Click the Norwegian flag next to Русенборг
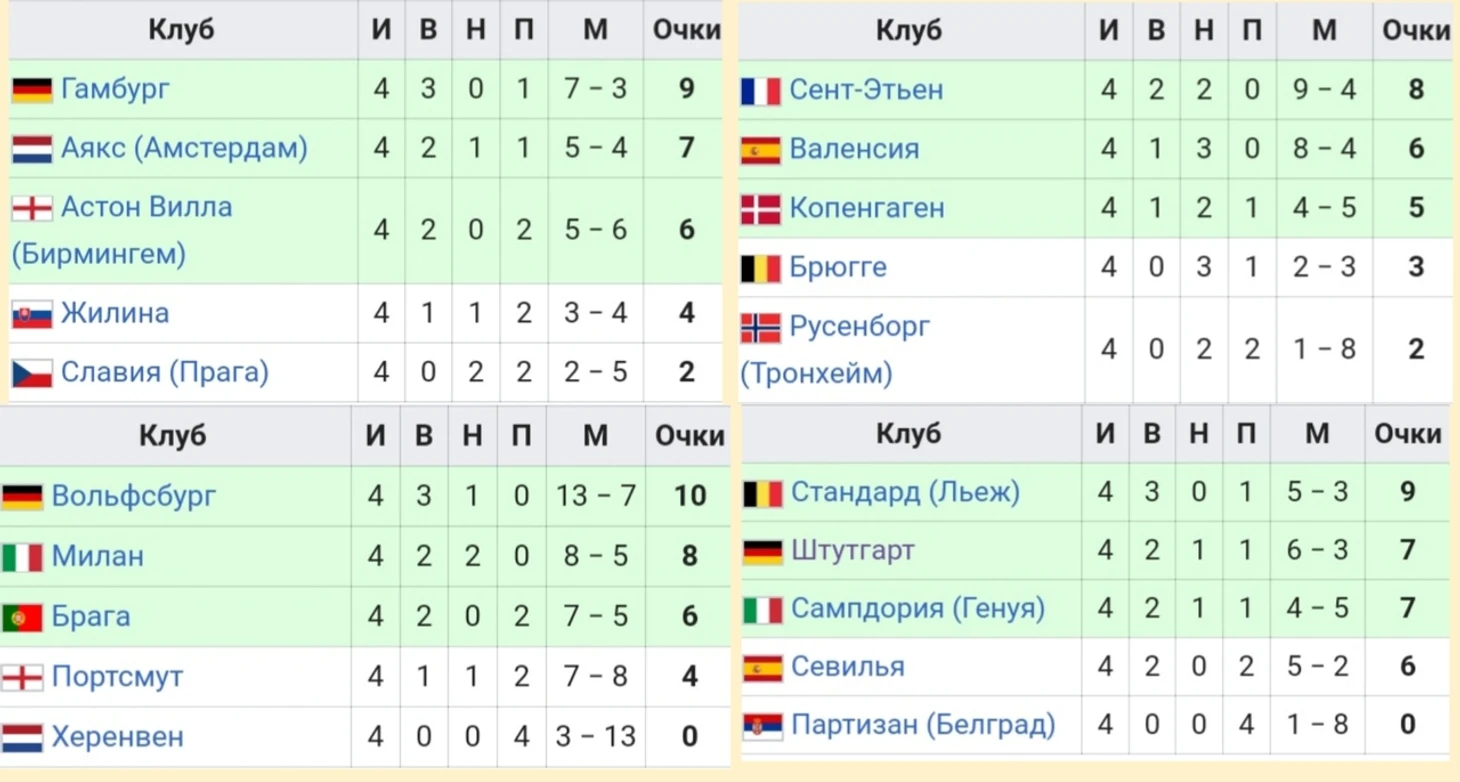The image size is (1460, 782). [x=760, y=328]
